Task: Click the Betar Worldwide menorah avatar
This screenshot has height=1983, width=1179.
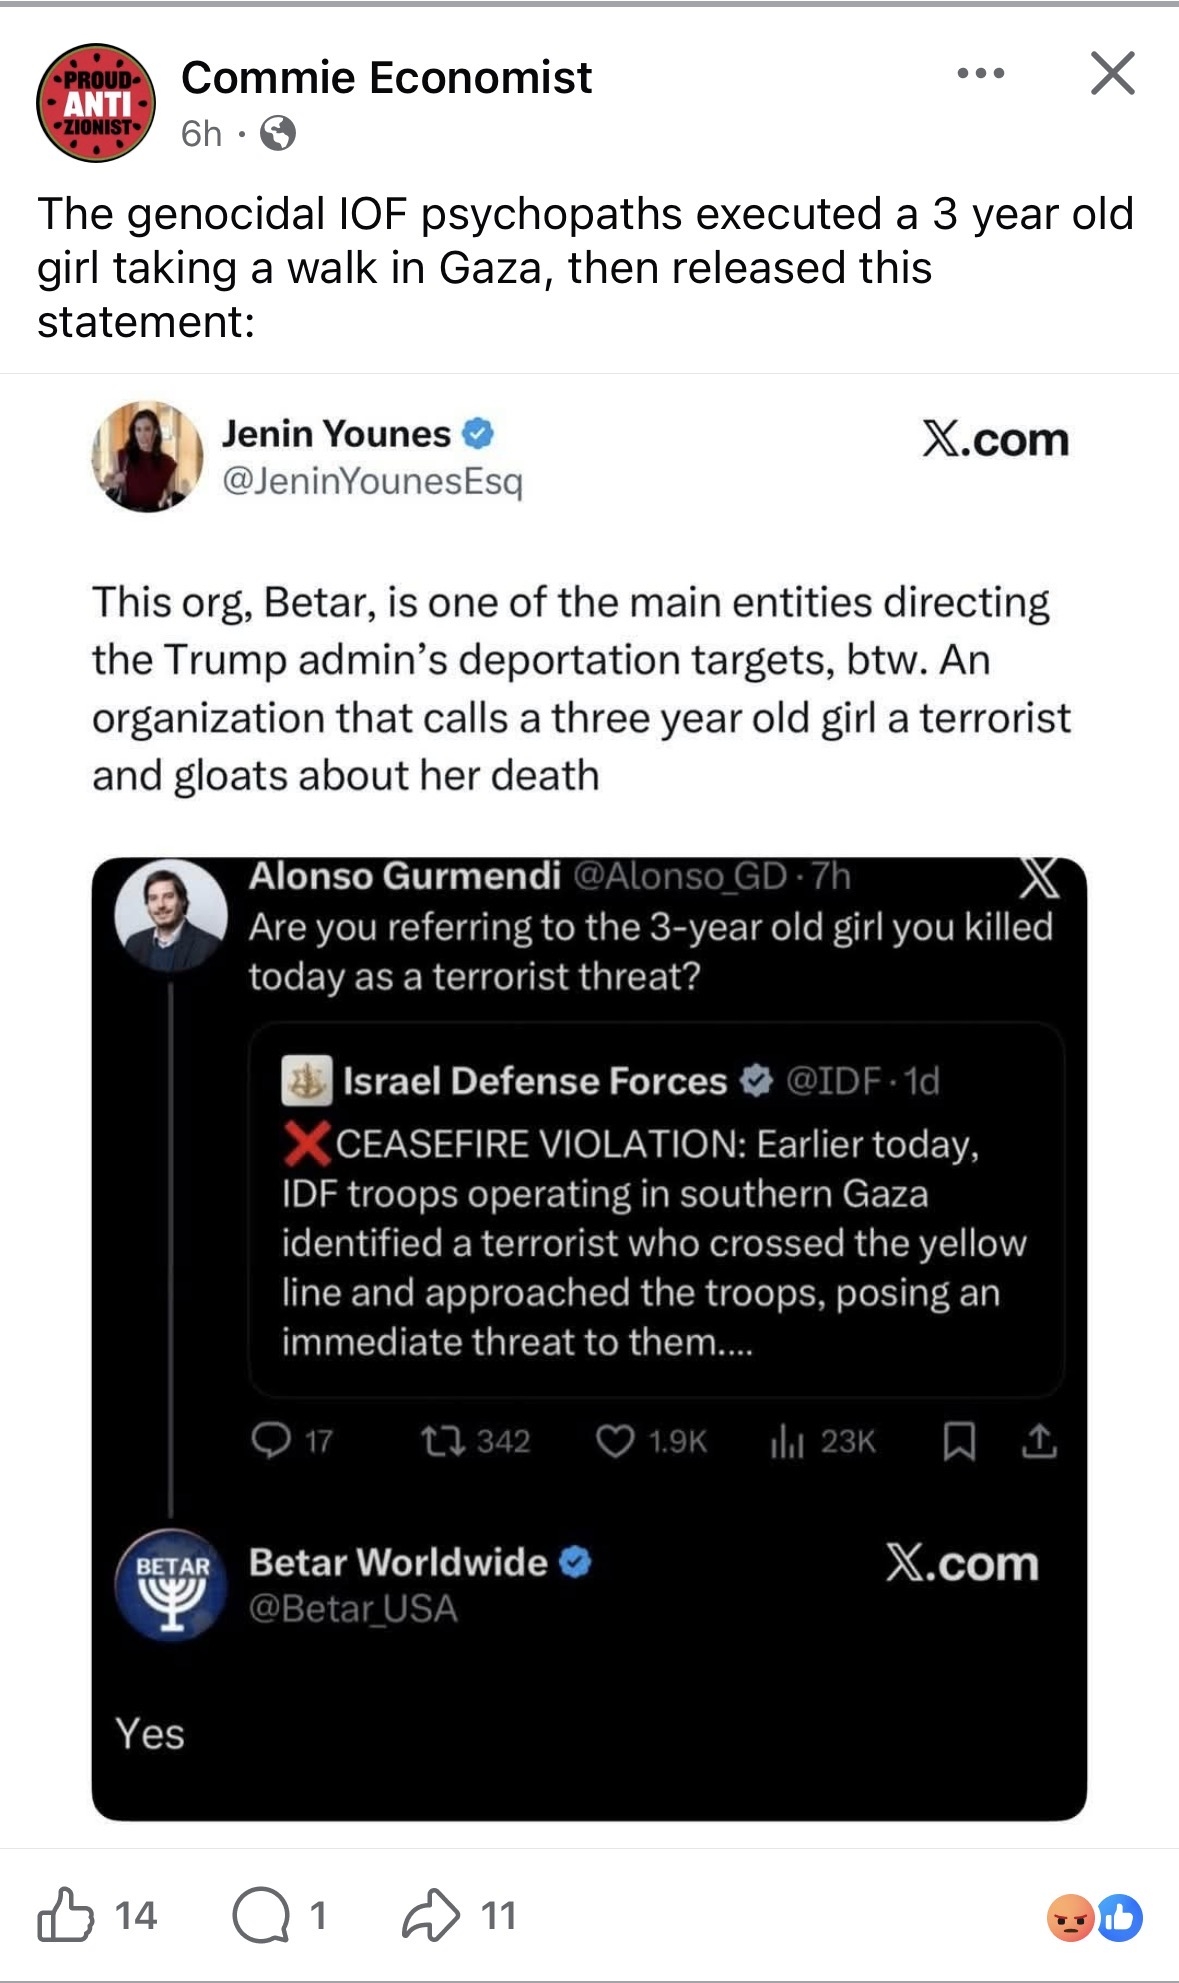Action: point(172,1585)
